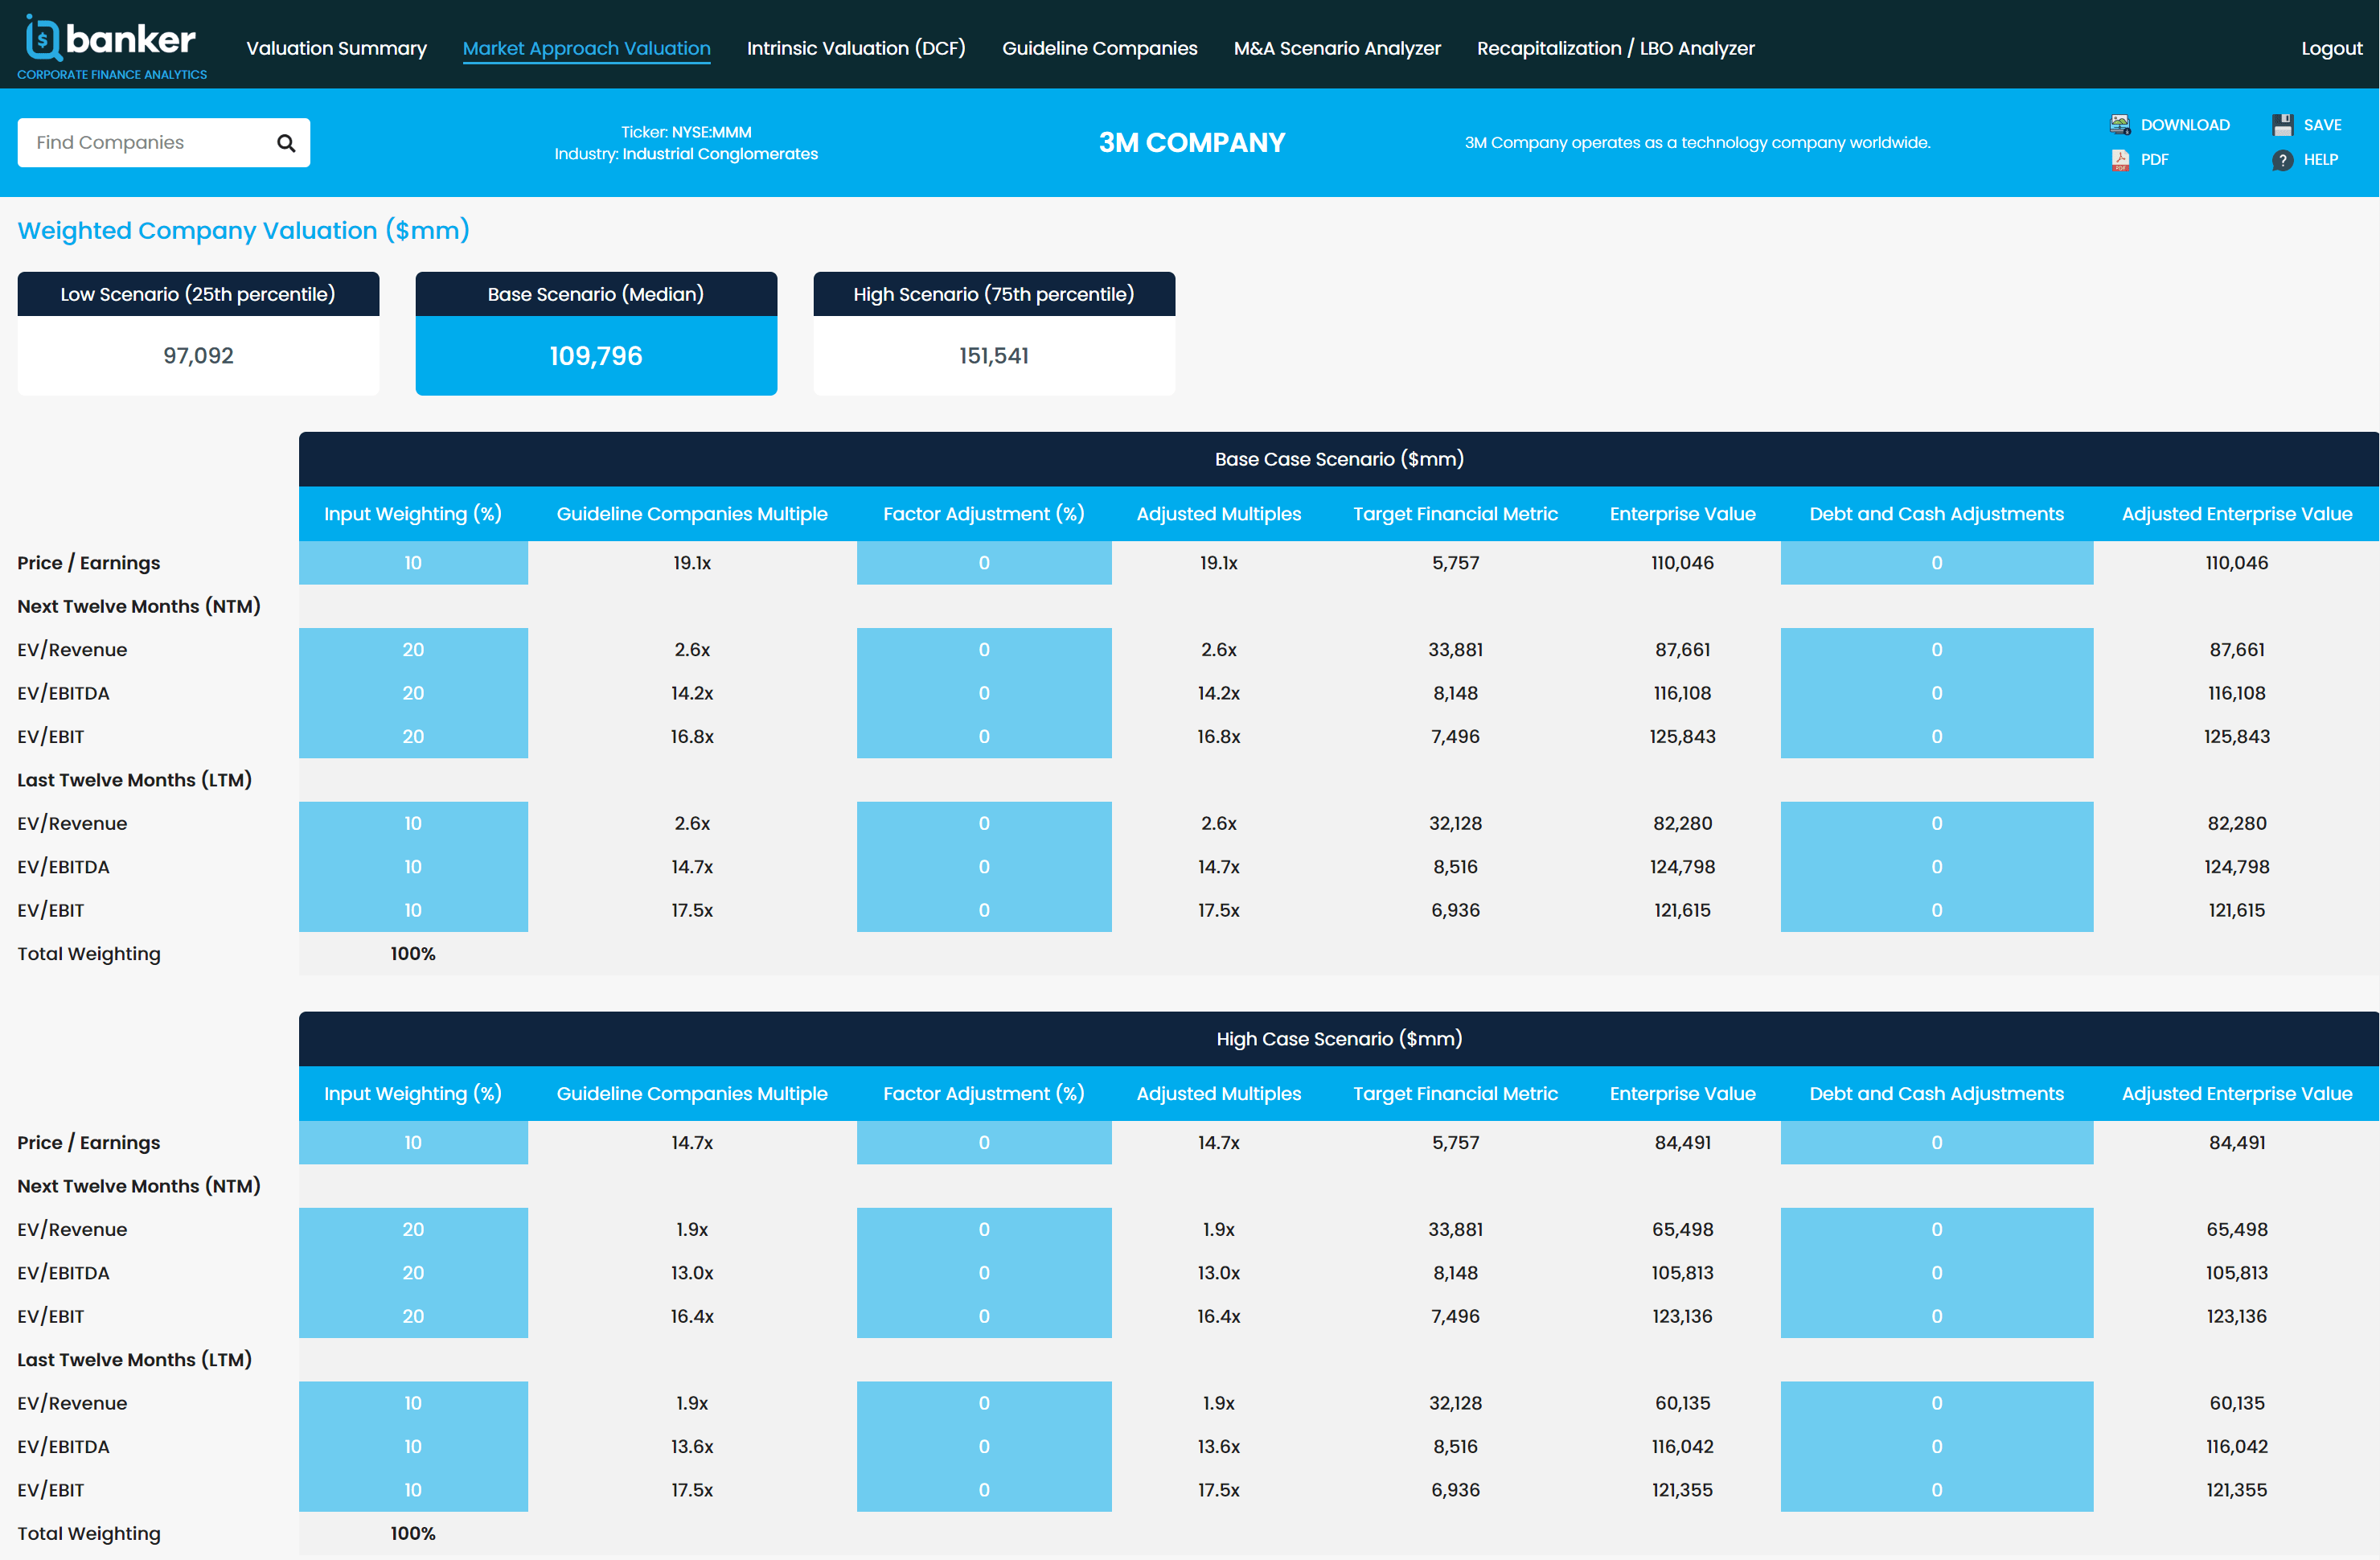Click Base Case multiple 14.2x in Guideline column

click(692, 693)
